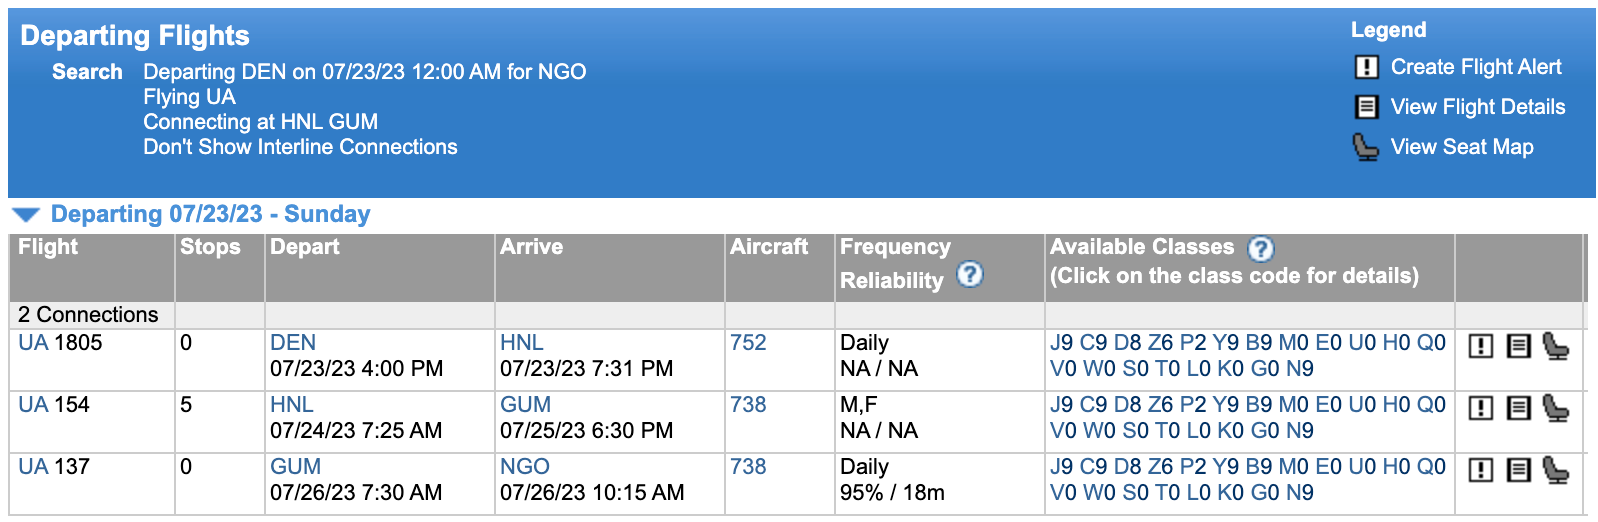Click Available Classes help question mark
The image size is (1598, 522).
tap(1261, 248)
